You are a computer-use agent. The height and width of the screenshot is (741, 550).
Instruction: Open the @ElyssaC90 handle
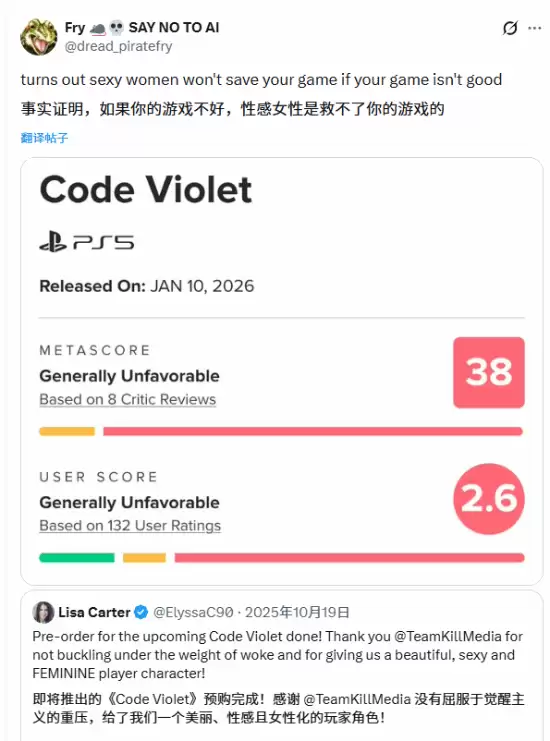[193, 612]
